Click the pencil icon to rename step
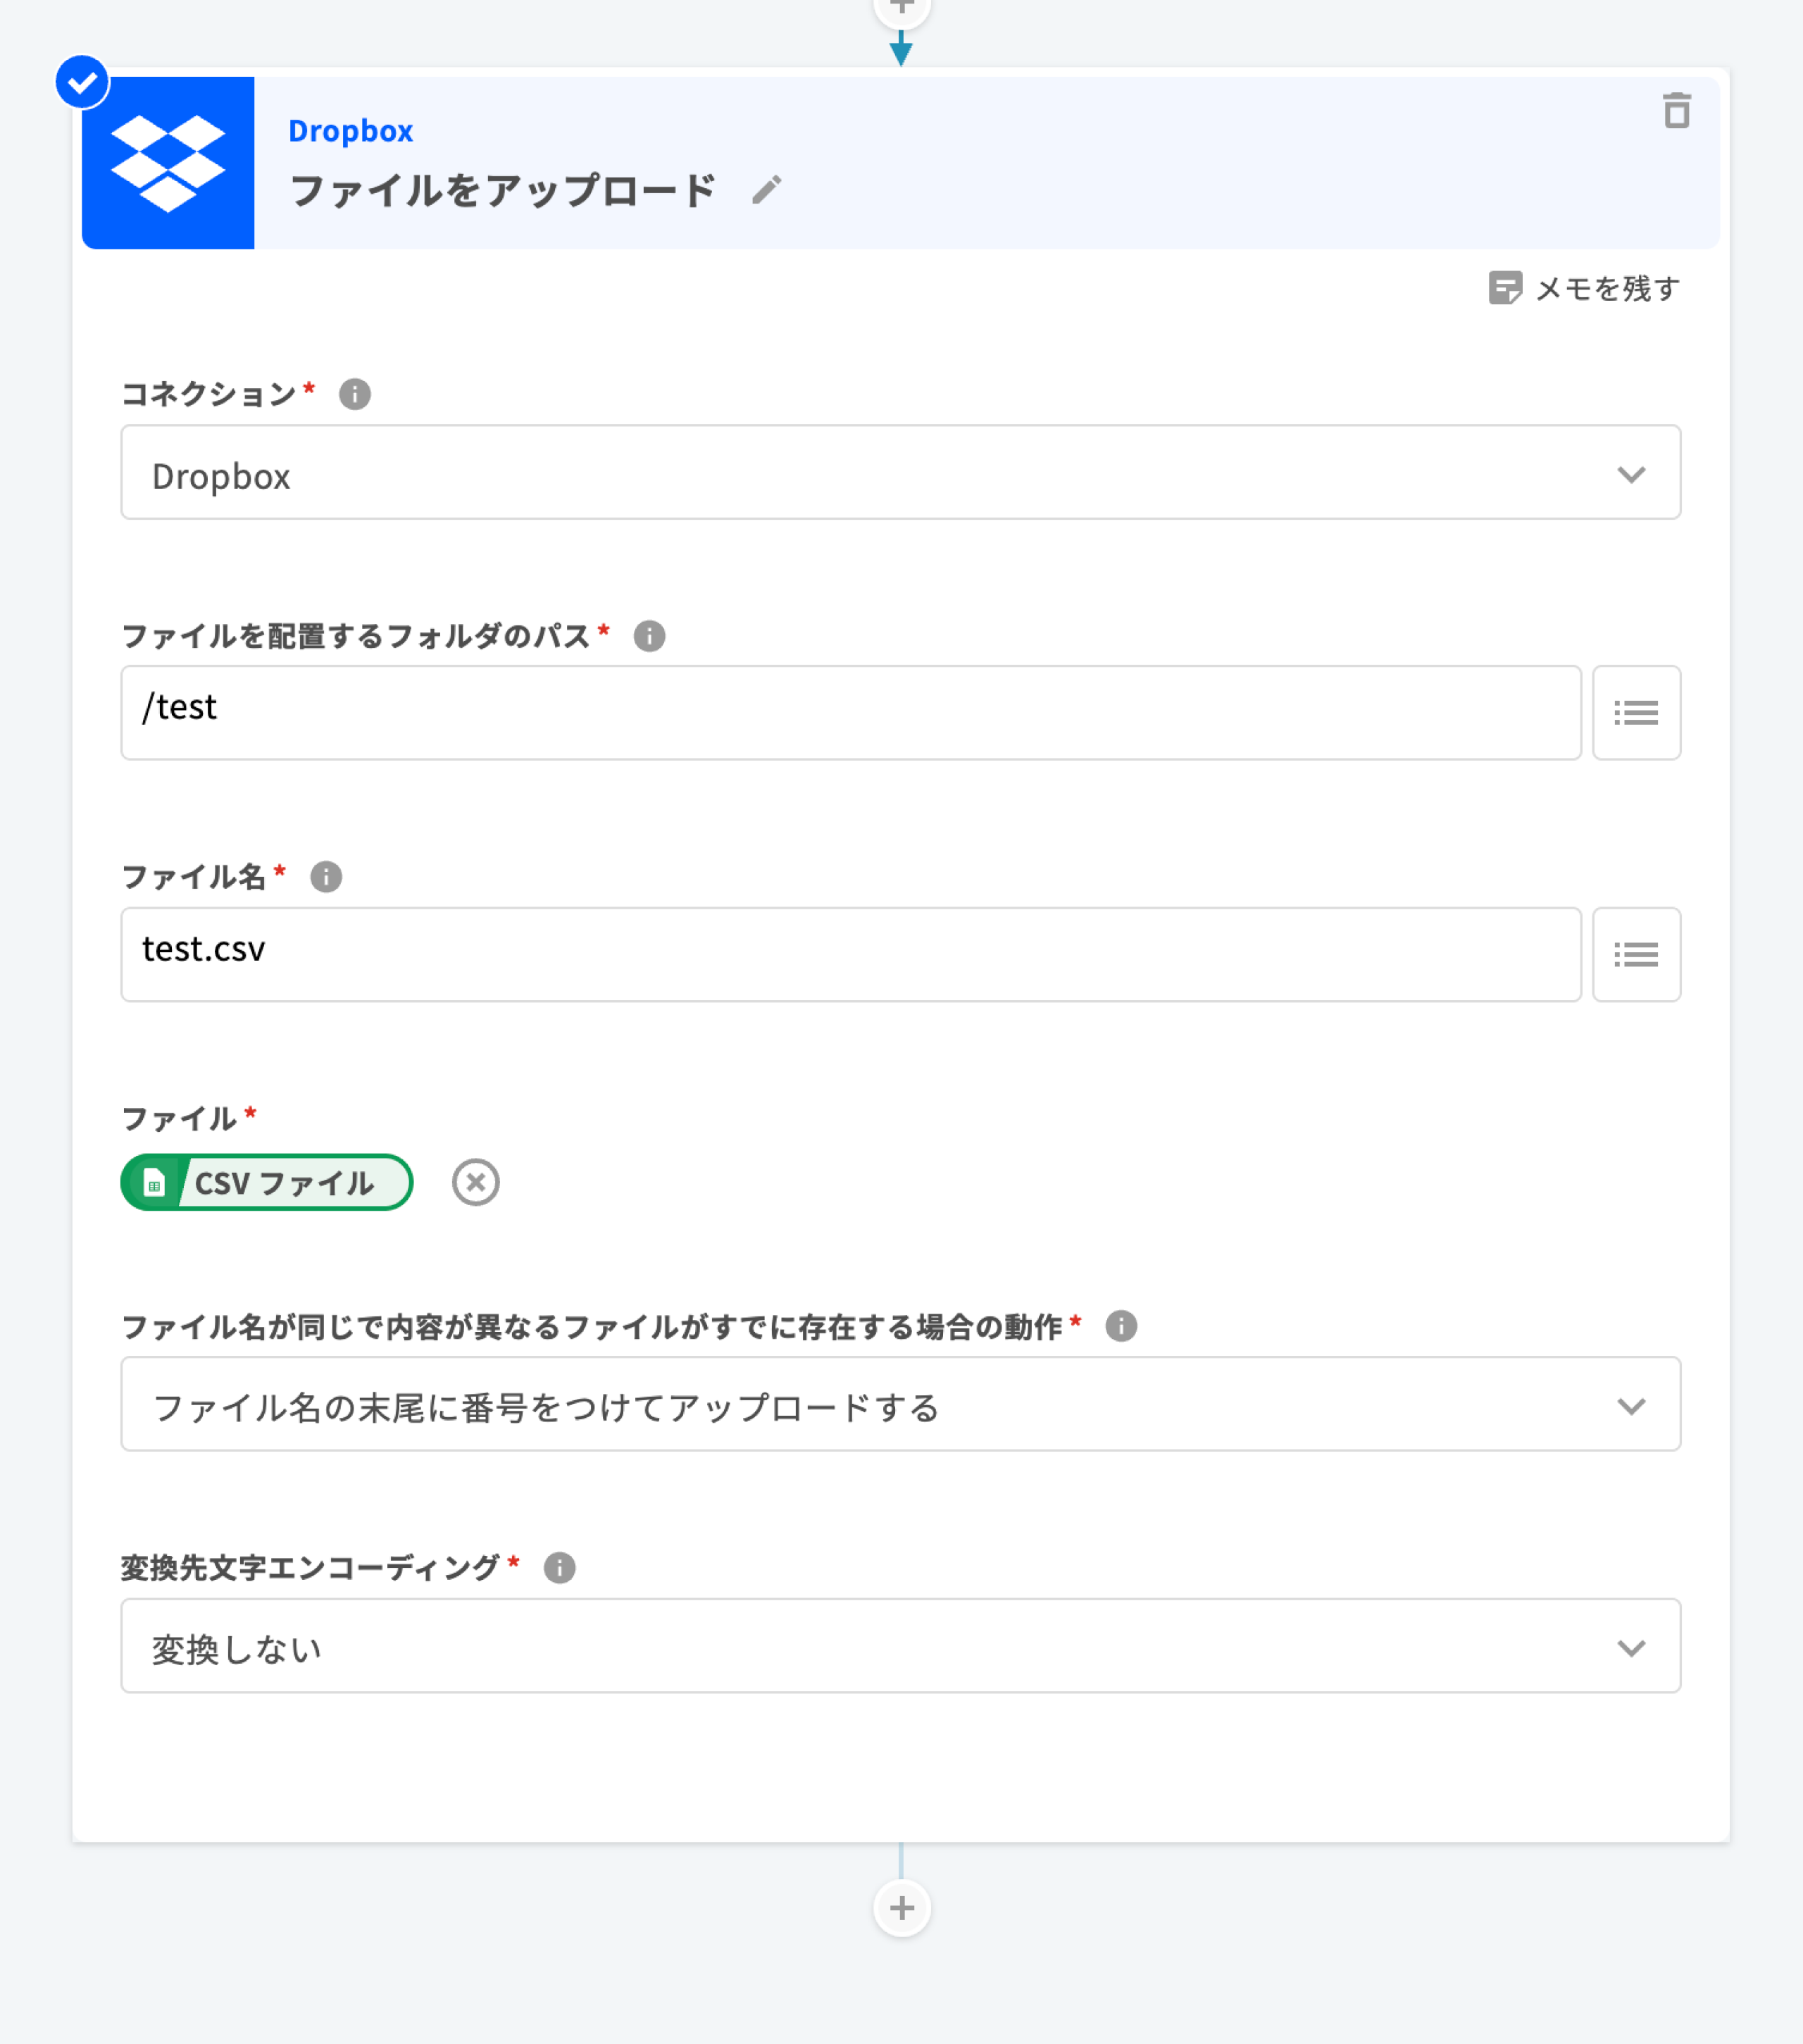The width and height of the screenshot is (1803, 2044). point(766,190)
